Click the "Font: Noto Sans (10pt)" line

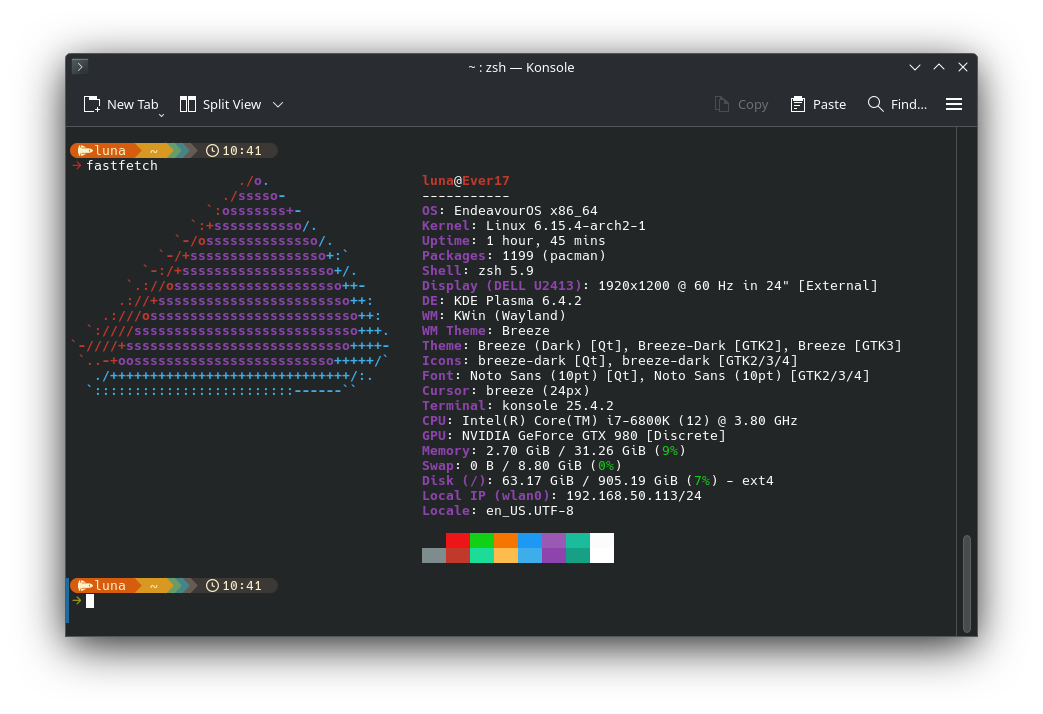tap(646, 376)
